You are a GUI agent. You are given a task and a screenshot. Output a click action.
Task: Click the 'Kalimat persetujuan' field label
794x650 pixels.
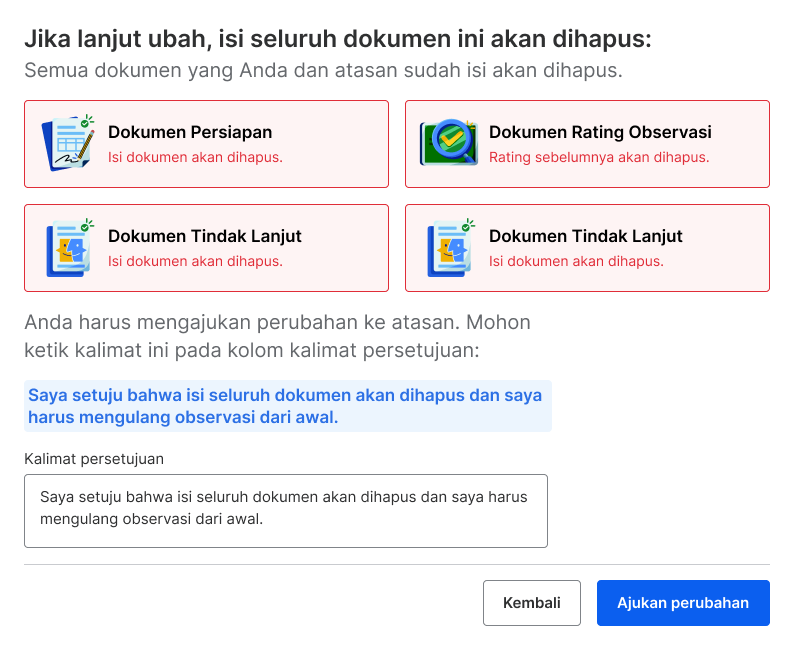[94, 459]
